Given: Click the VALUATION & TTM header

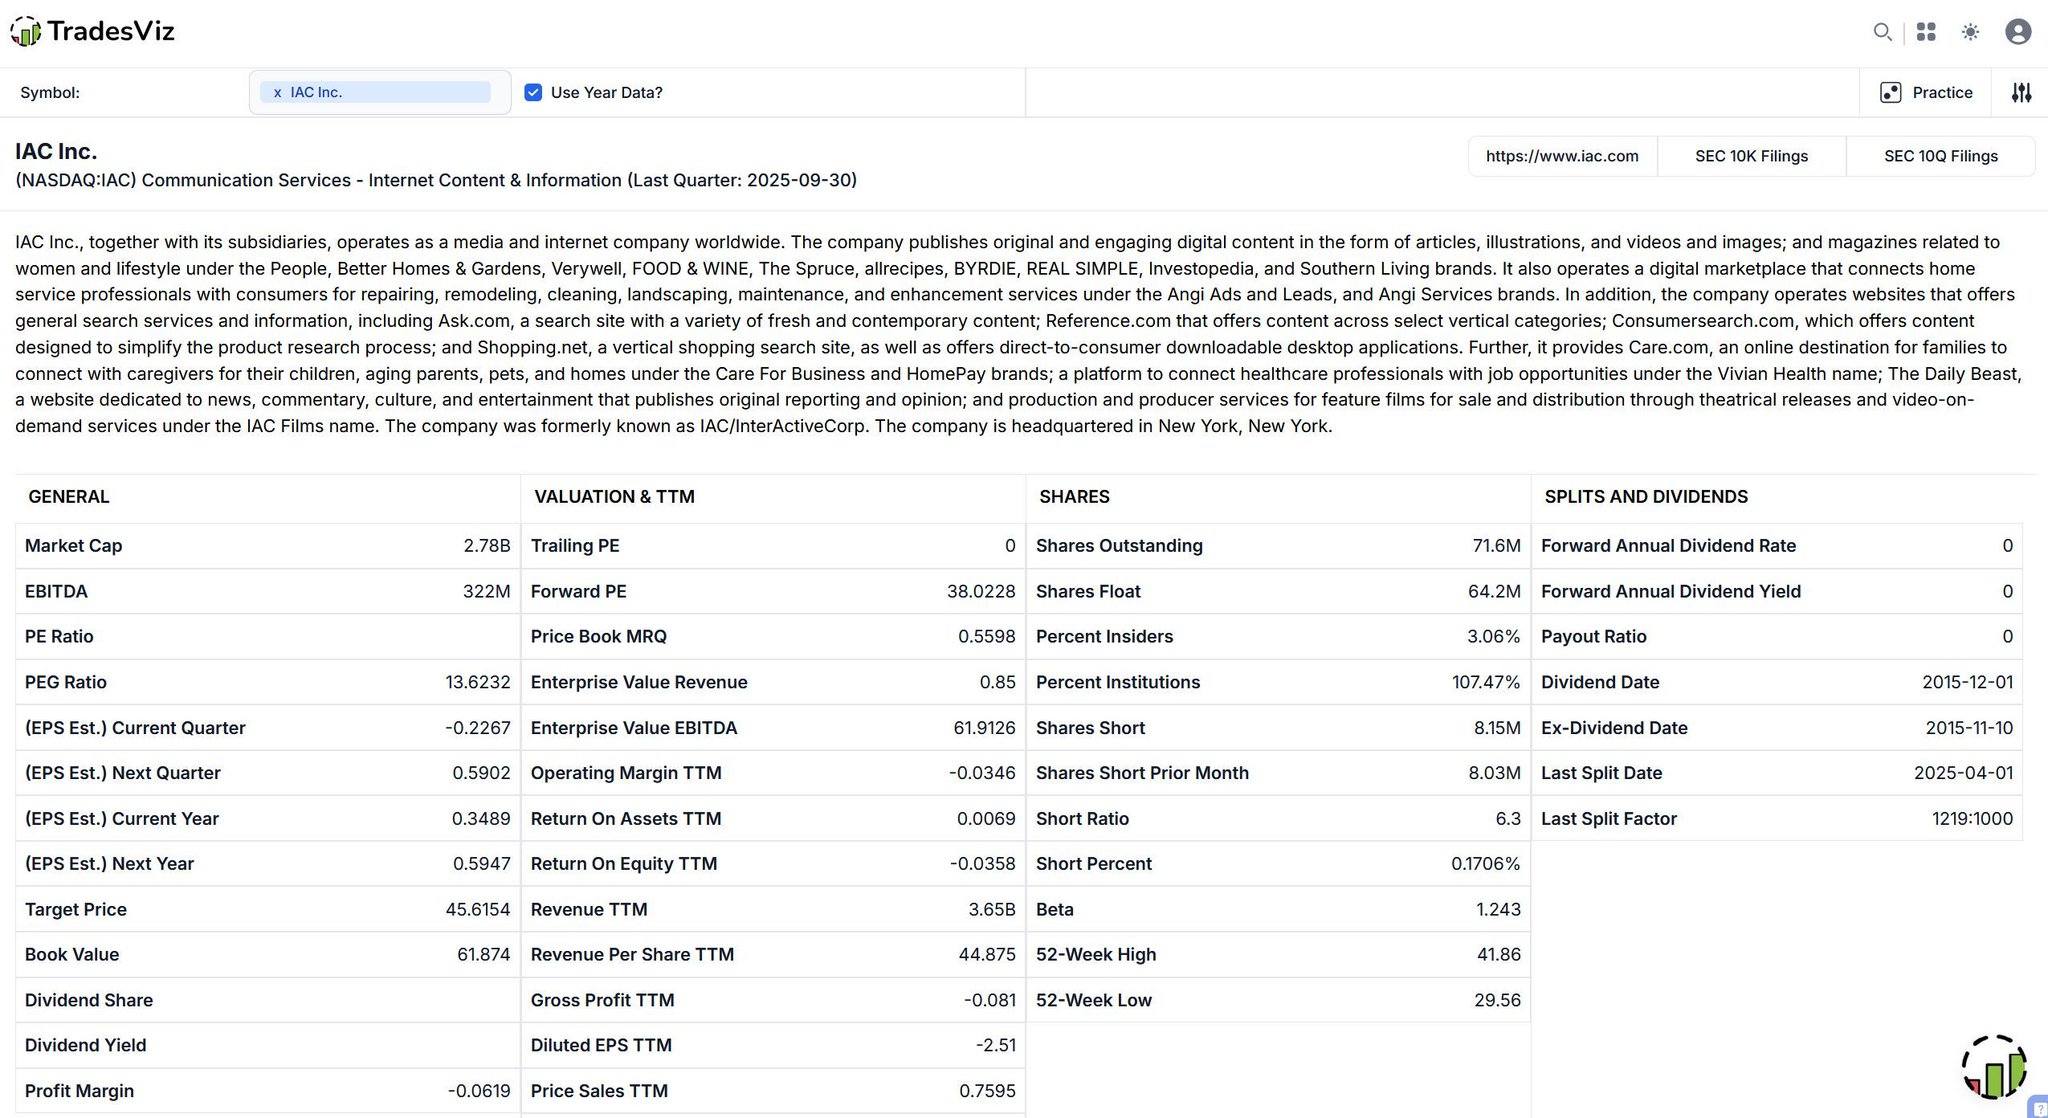Looking at the screenshot, I should (614, 497).
